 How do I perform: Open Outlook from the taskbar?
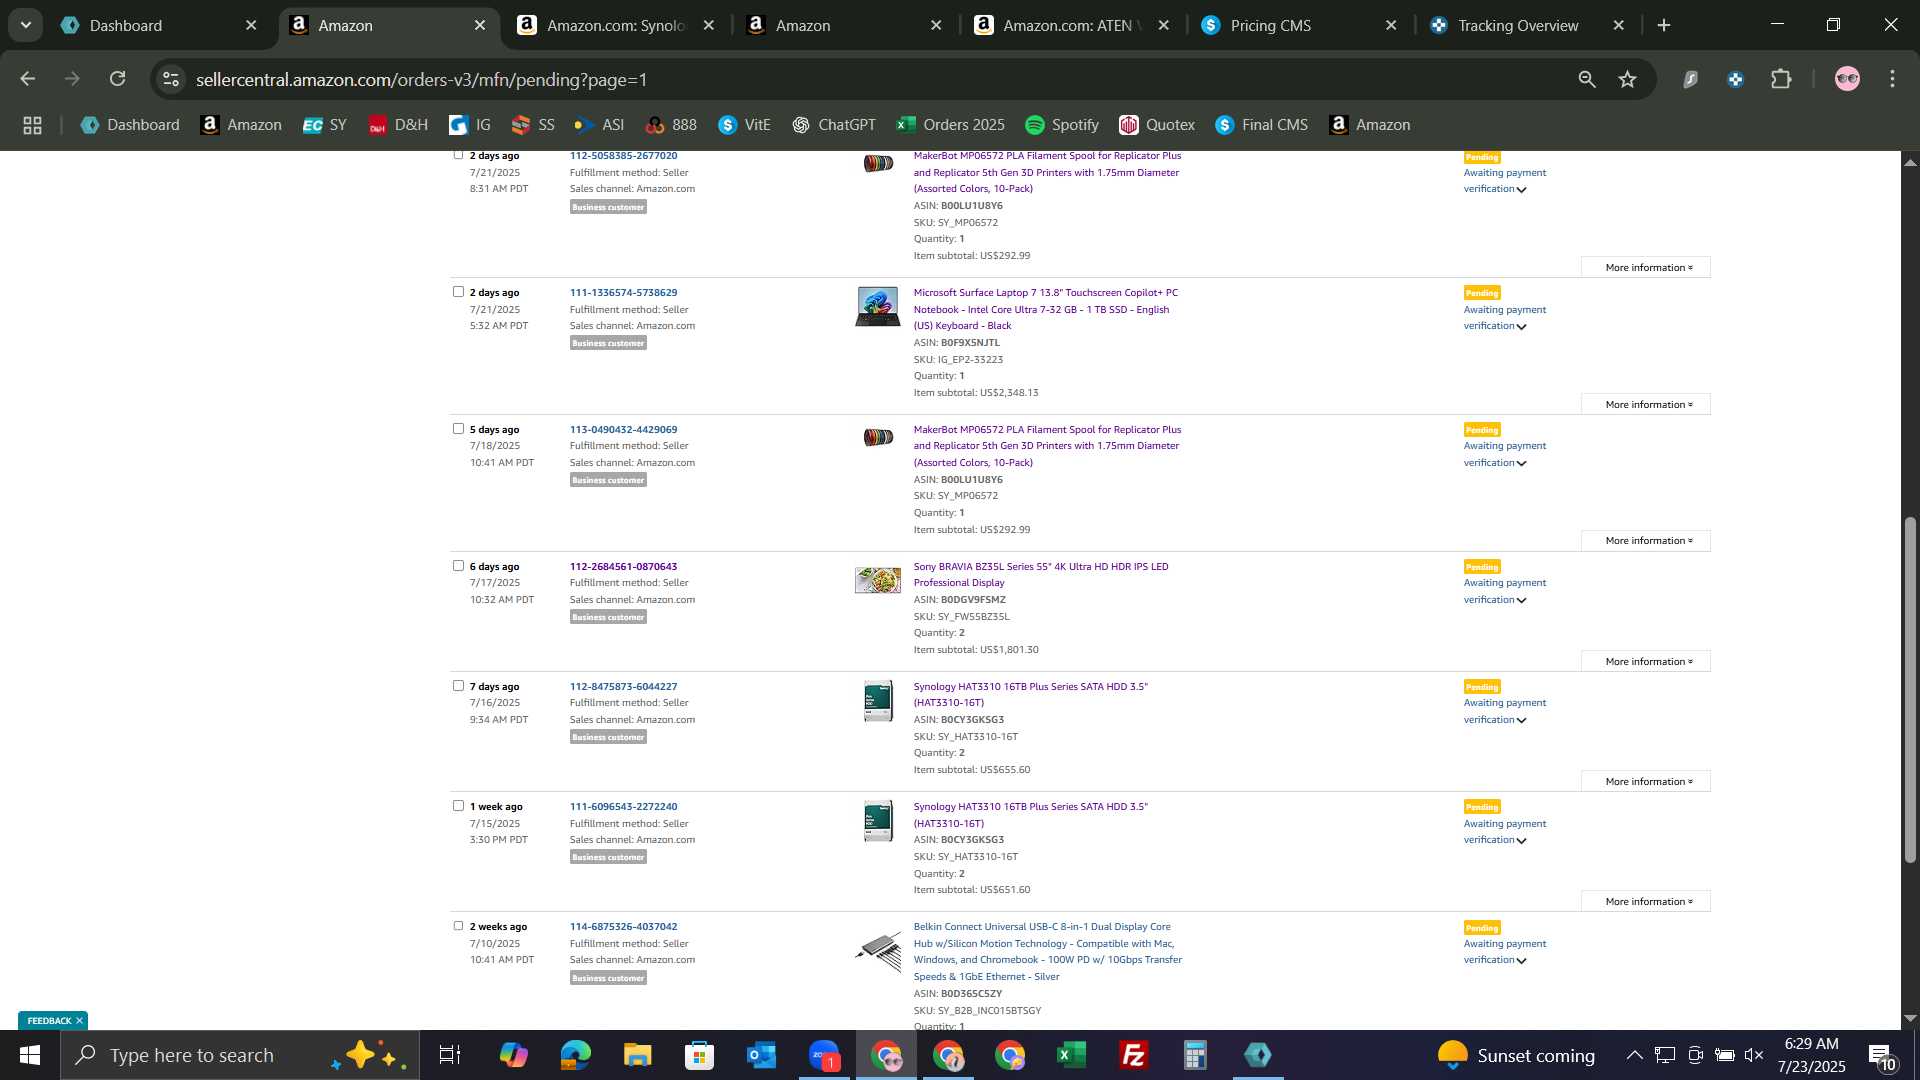coord(762,1055)
